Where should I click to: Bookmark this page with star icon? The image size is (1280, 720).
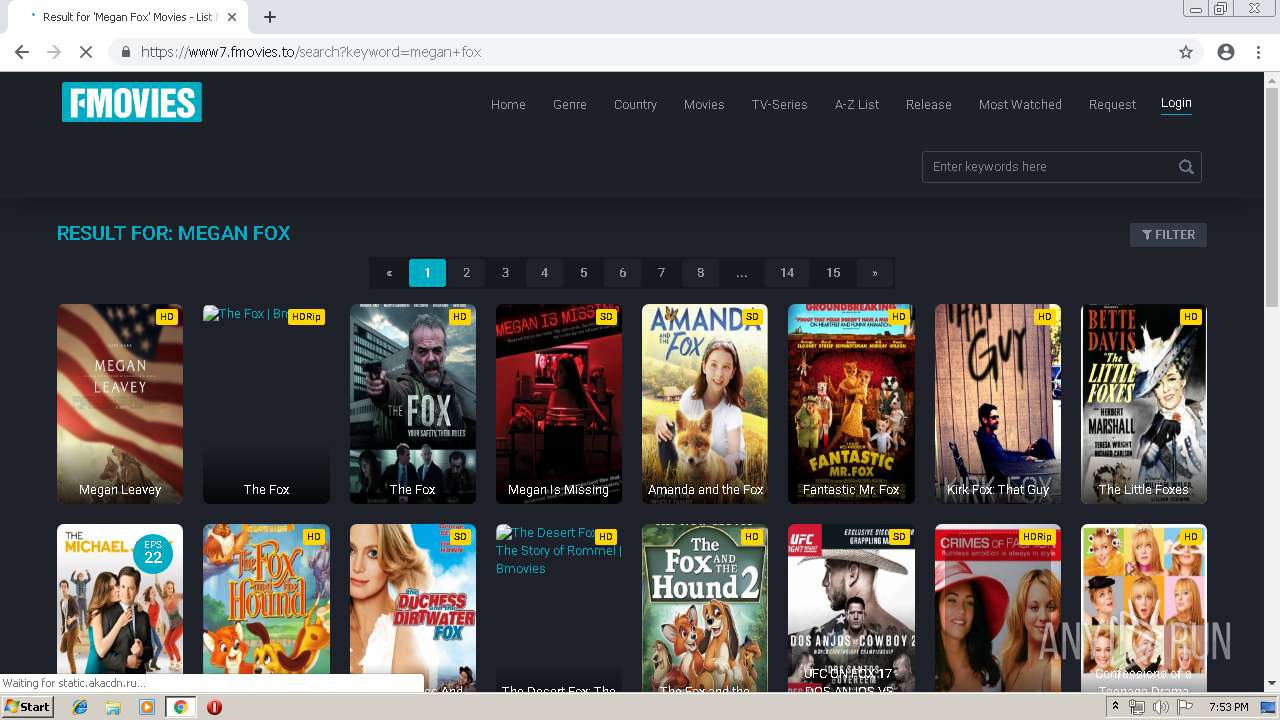[1186, 52]
